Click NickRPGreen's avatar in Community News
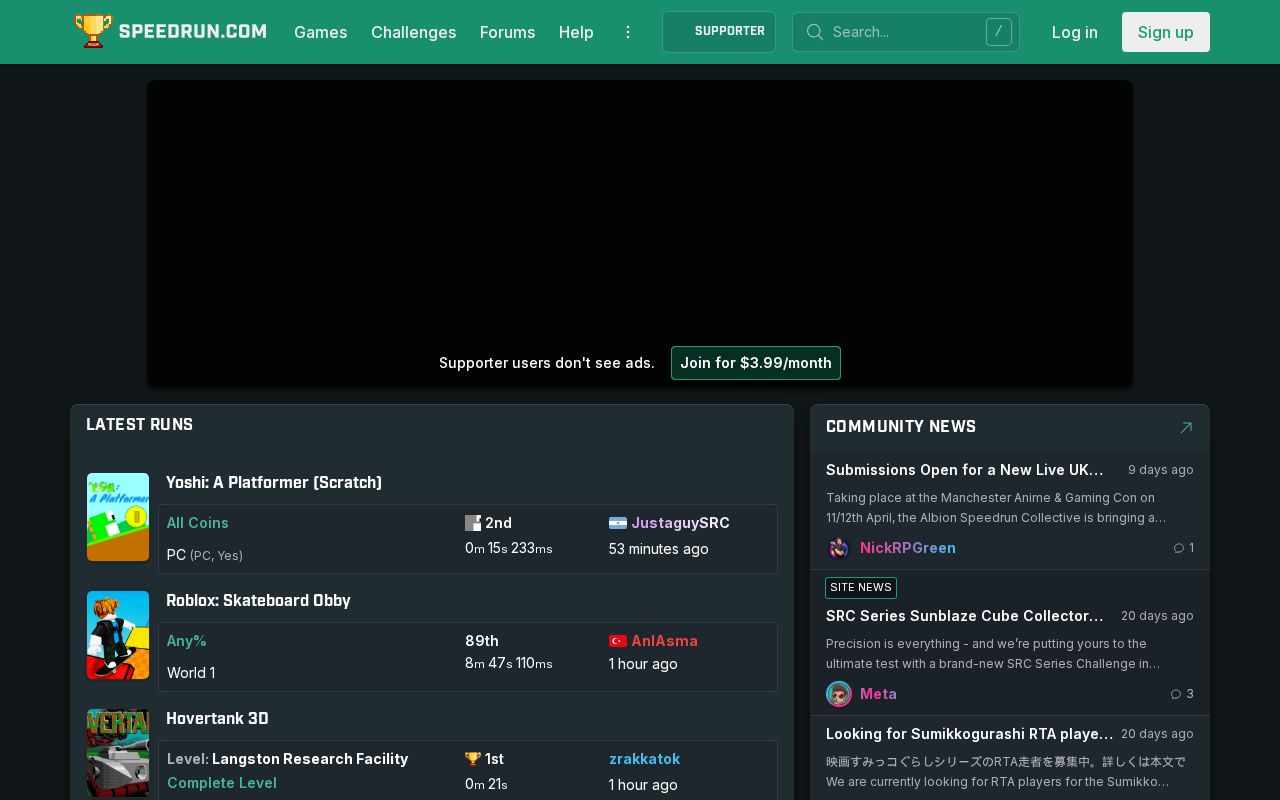Viewport: 1280px width, 800px height. (839, 548)
